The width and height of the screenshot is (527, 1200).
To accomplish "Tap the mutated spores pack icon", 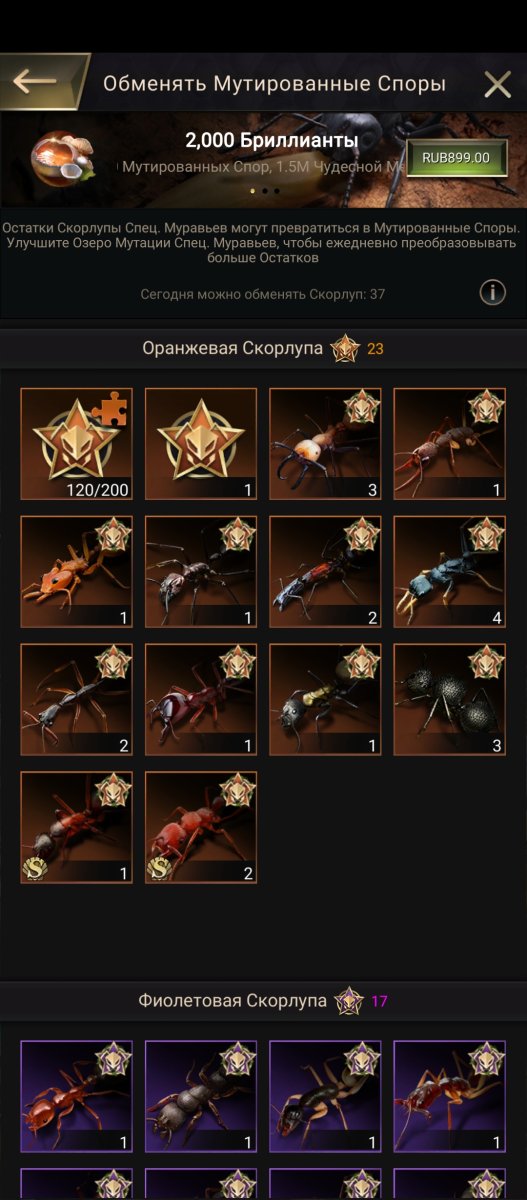I will [x=60, y=157].
